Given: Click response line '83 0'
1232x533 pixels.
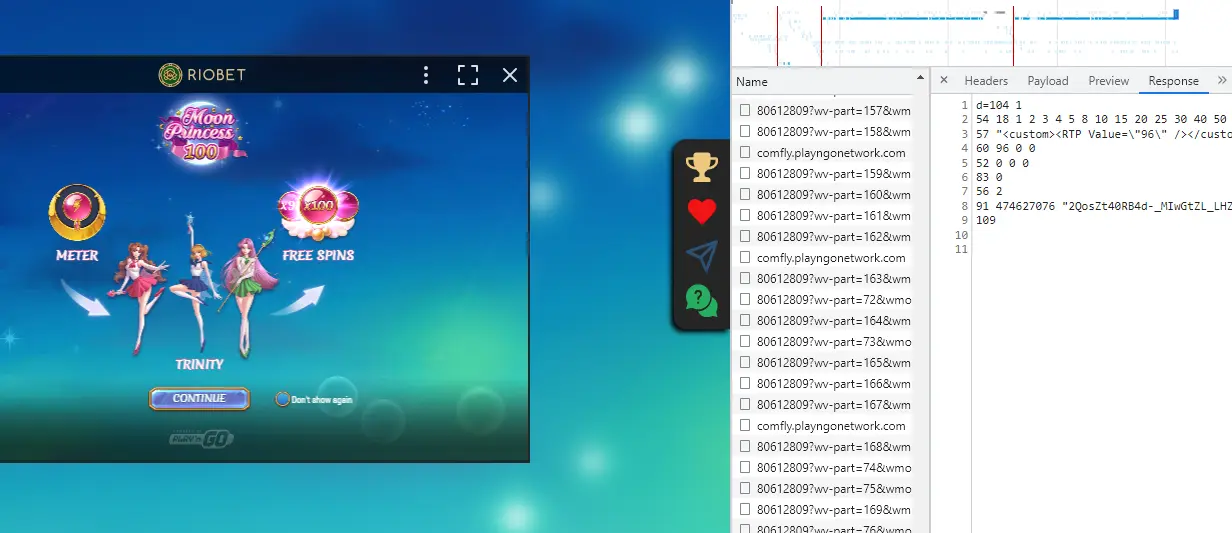Looking at the screenshot, I should [x=989, y=177].
